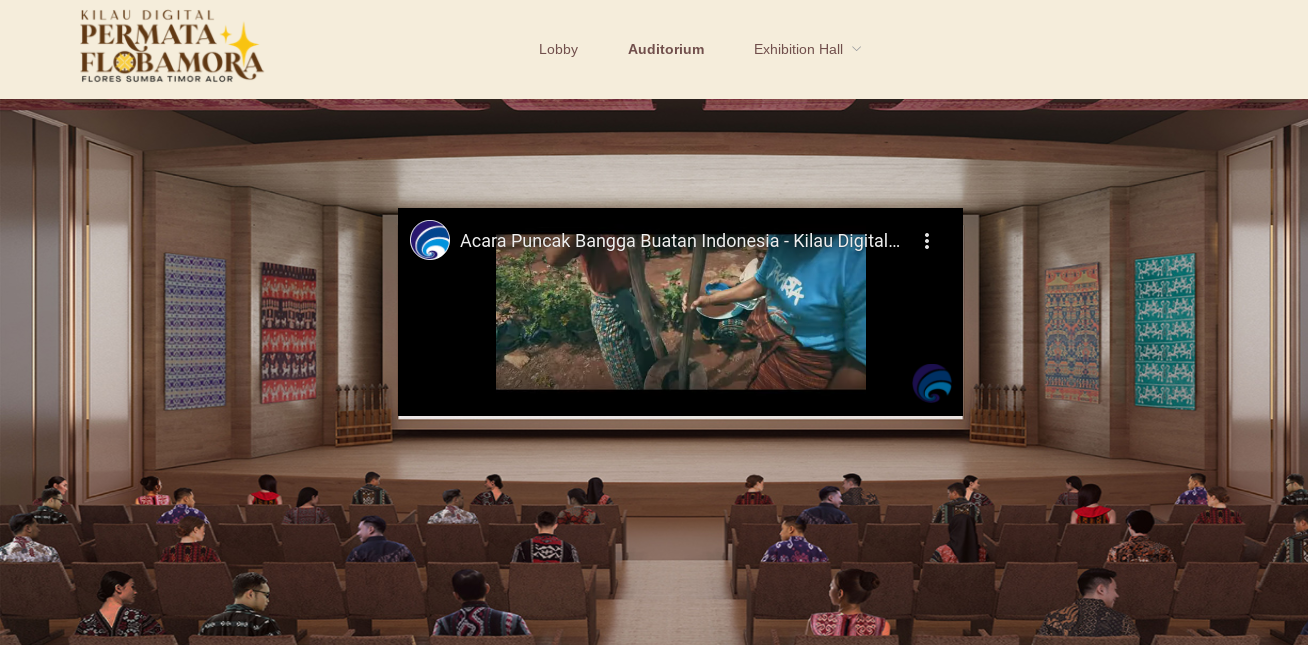Open the video three-dot more options menu
Image resolution: width=1308 pixels, height=645 pixels.
pyautogui.click(x=927, y=241)
